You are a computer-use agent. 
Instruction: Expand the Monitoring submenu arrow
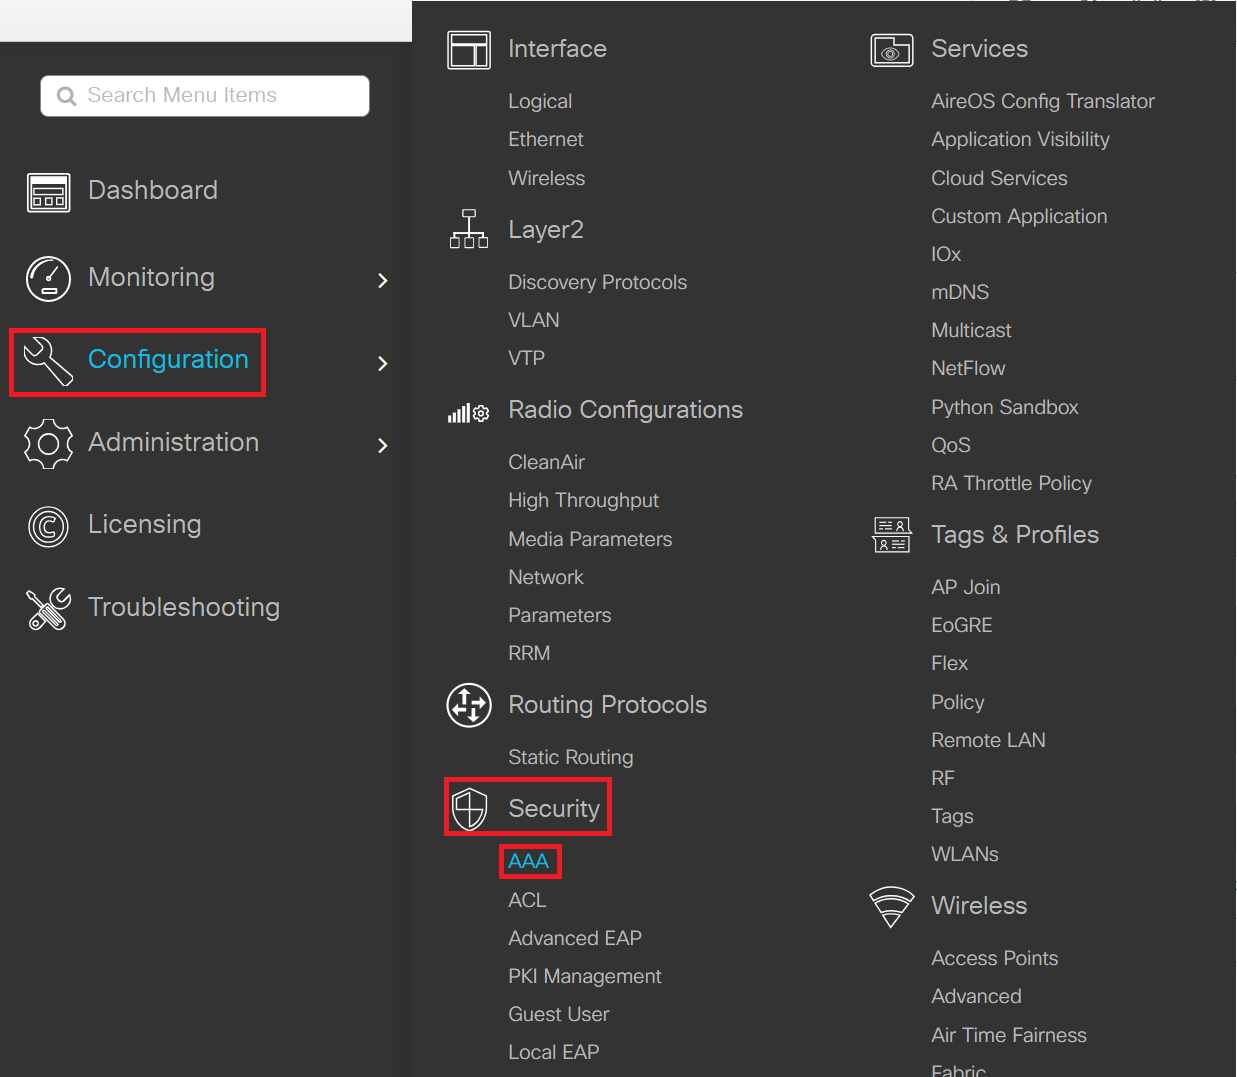click(382, 281)
